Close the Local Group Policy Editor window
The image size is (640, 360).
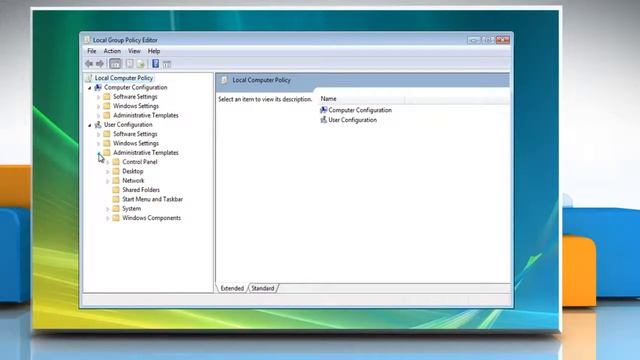(x=503, y=40)
